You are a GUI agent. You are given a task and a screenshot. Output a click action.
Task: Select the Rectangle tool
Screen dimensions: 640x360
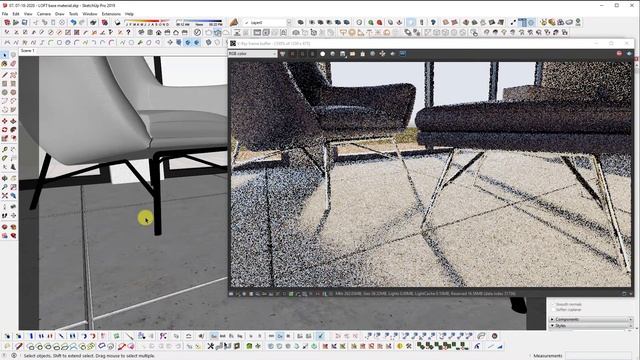[x=4, y=83]
